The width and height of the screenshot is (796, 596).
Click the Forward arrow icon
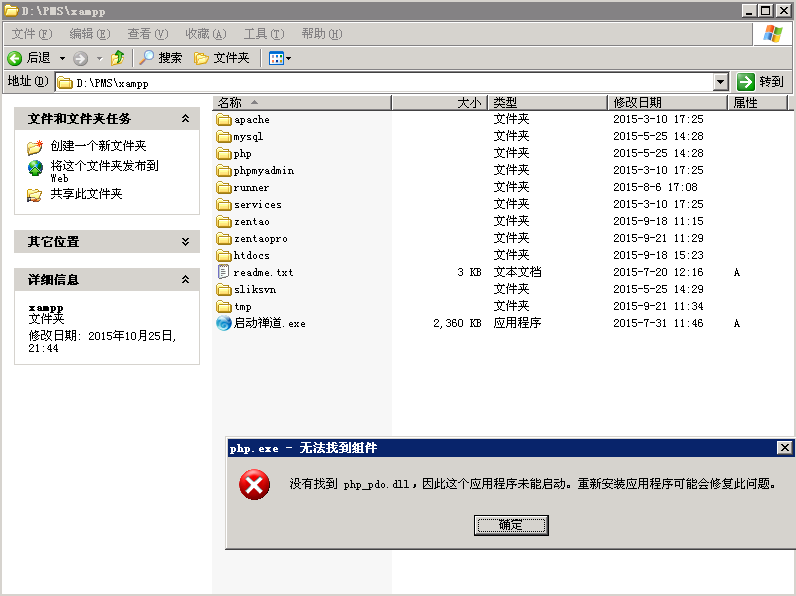coord(80,58)
